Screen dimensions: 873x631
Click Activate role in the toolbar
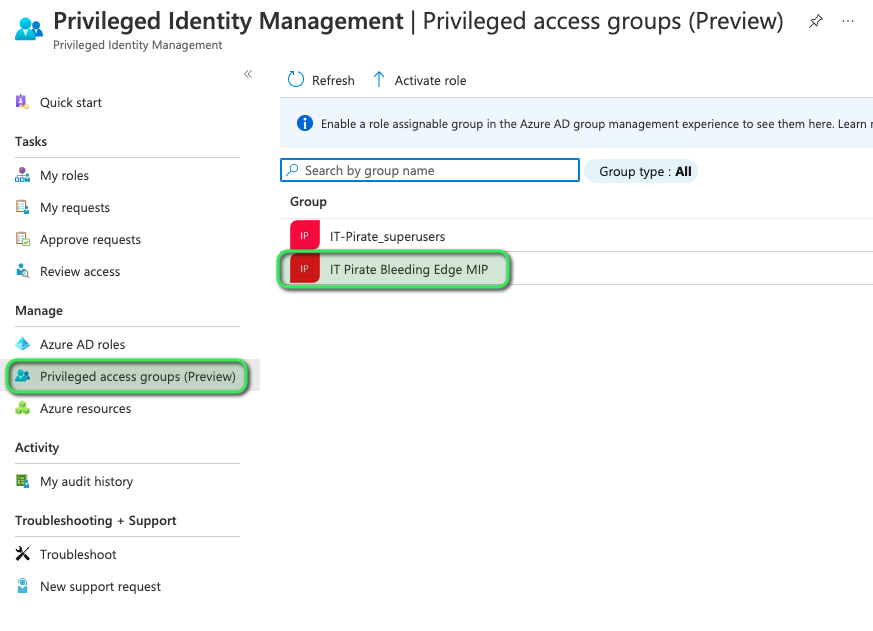point(430,81)
